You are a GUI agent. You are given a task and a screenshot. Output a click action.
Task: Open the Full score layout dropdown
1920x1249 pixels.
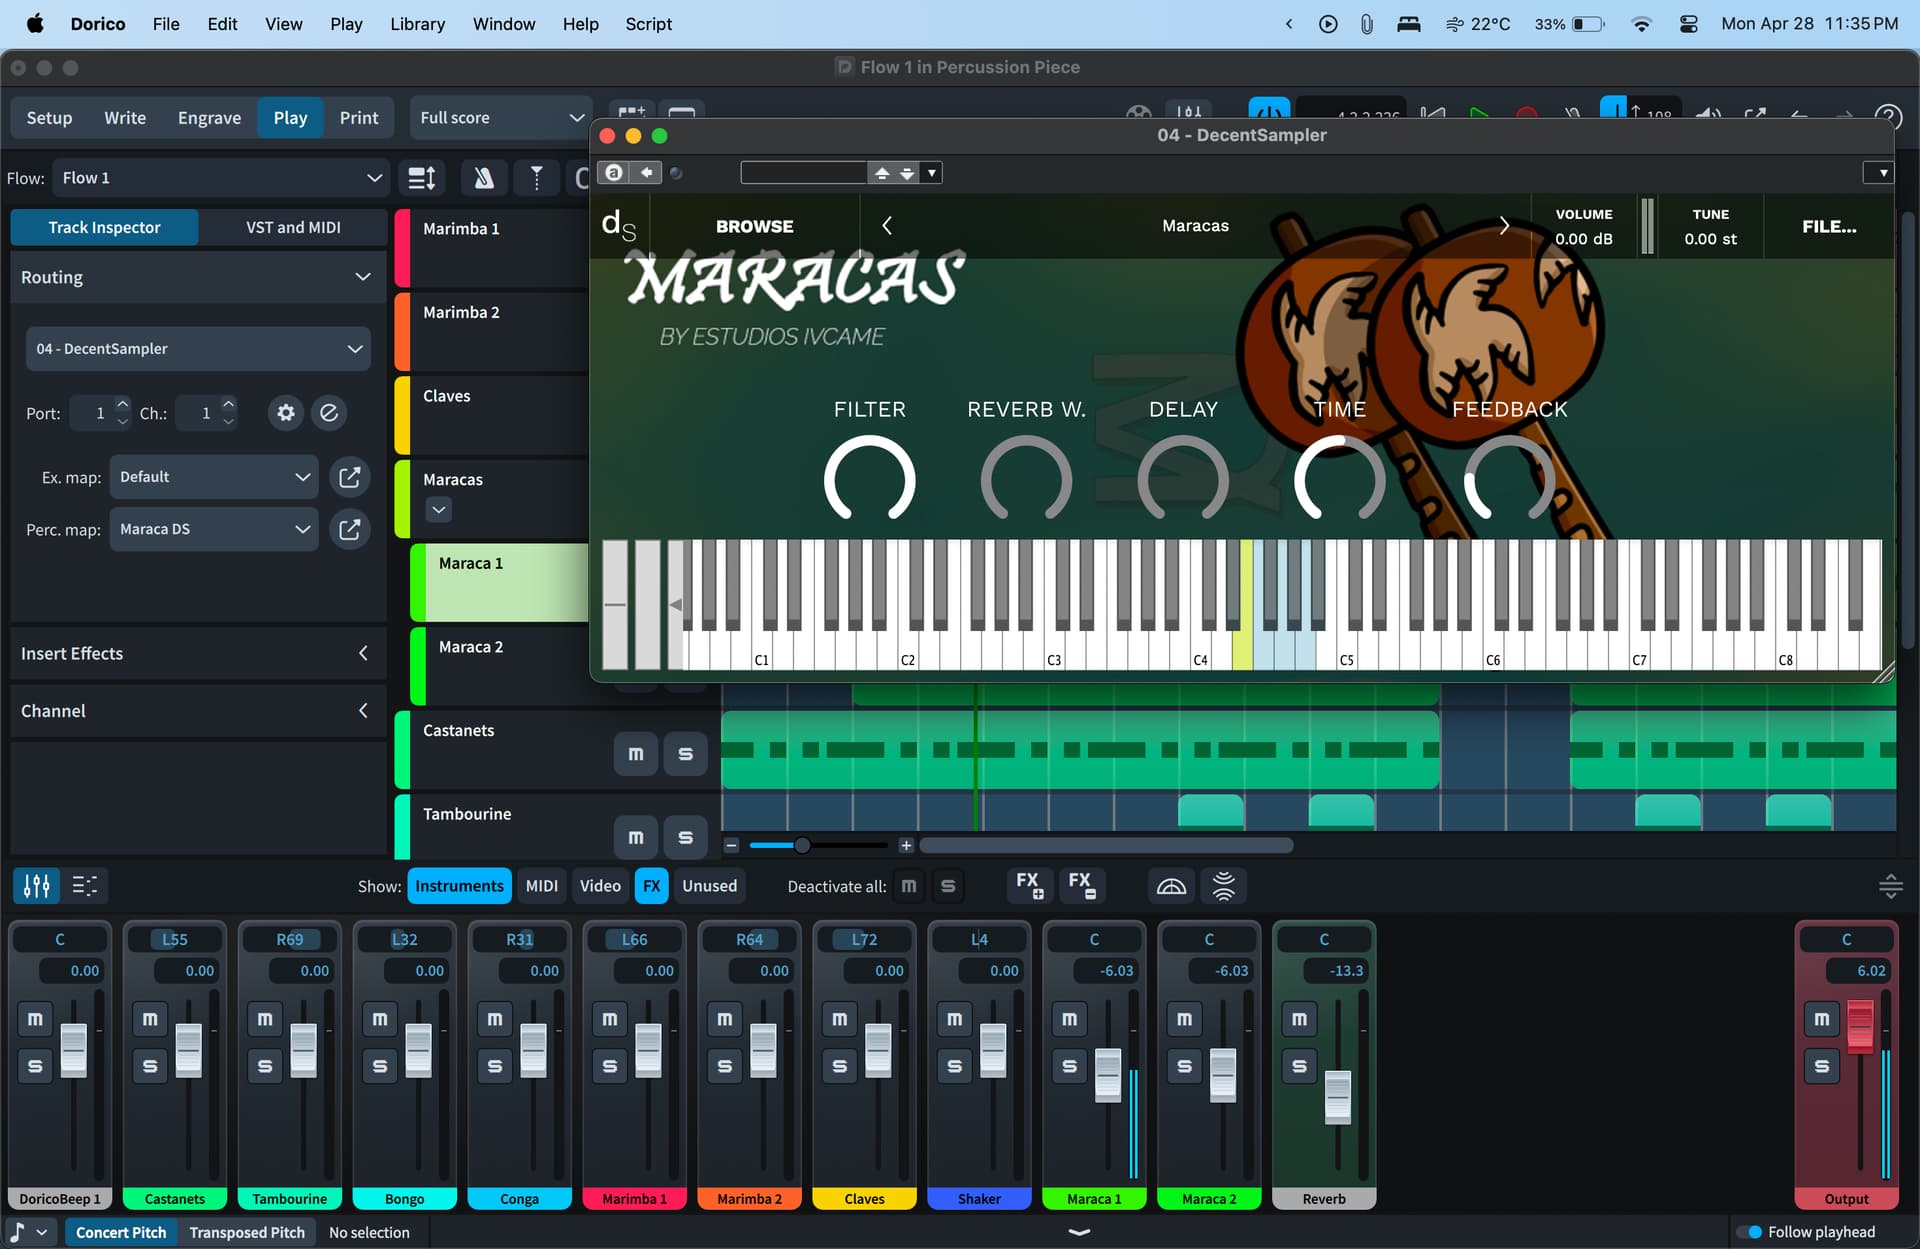click(x=501, y=118)
